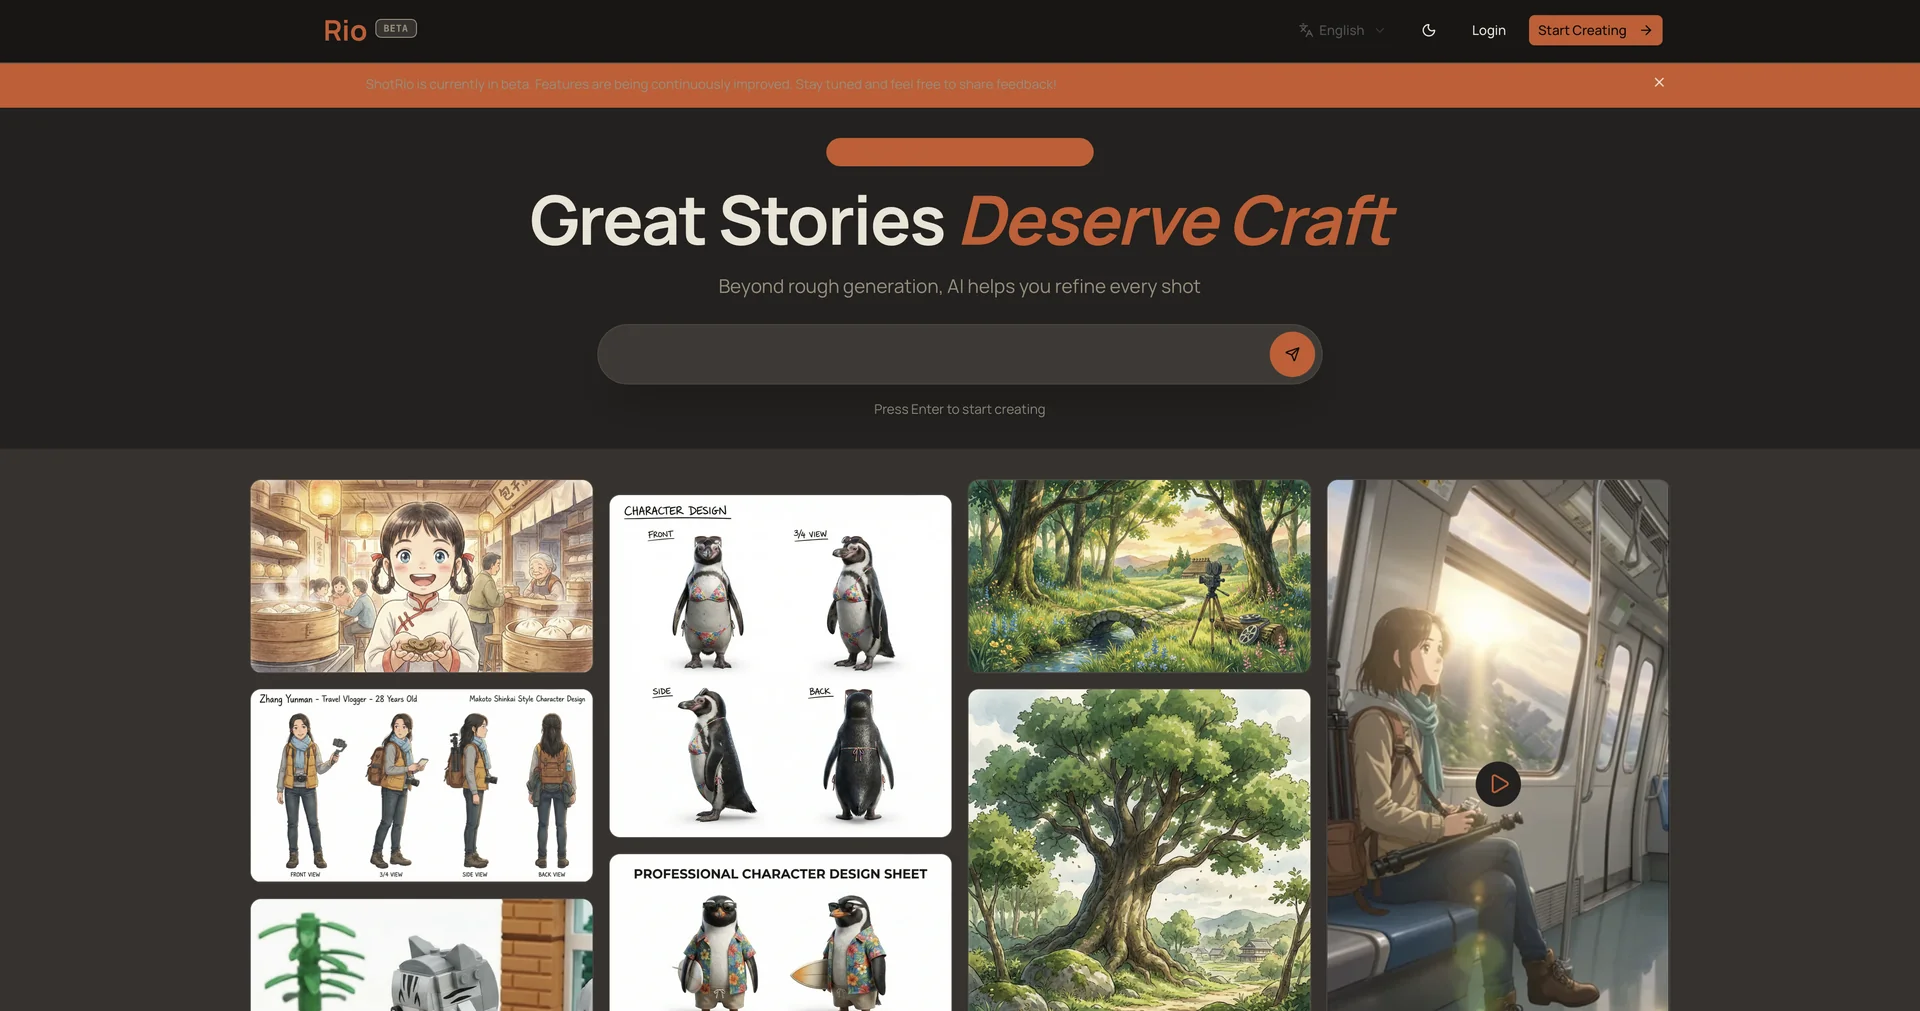Click the Rio logo
This screenshot has width=1920, height=1011.
pyautogui.click(x=345, y=31)
